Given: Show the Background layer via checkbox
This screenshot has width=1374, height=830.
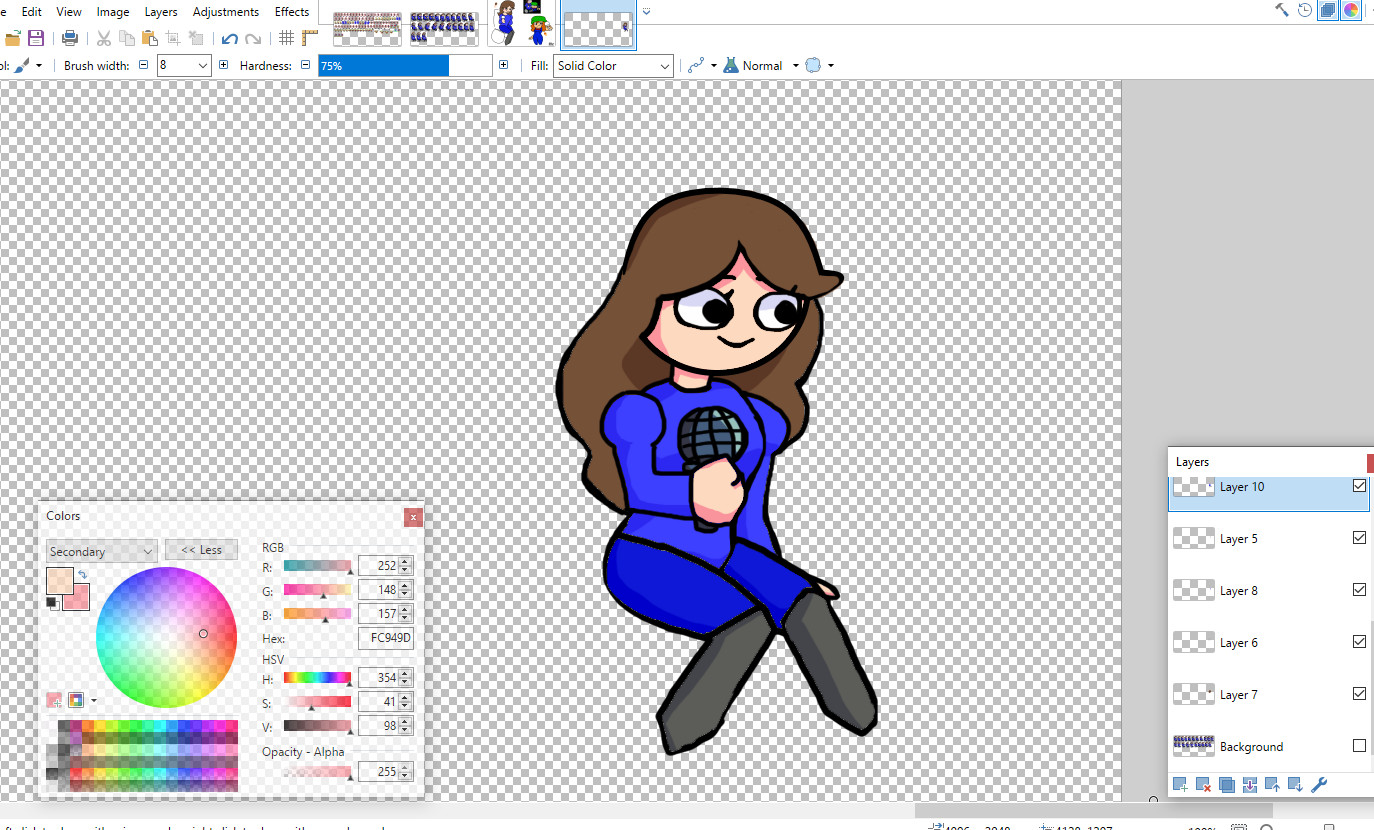Looking at the screenshot, I should [1359, 746].
